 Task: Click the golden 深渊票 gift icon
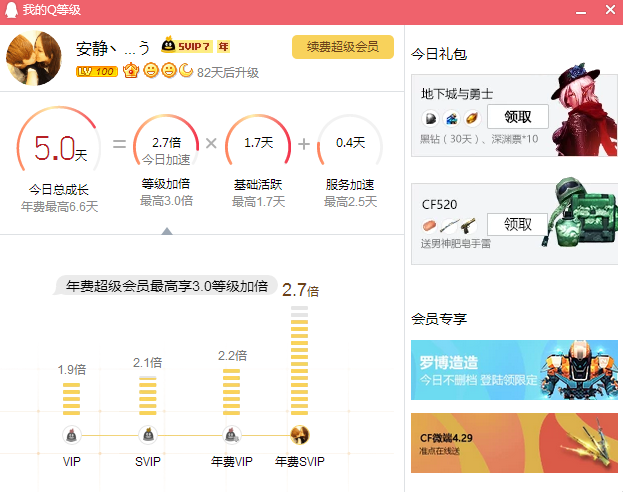click(x=472, y=118)
